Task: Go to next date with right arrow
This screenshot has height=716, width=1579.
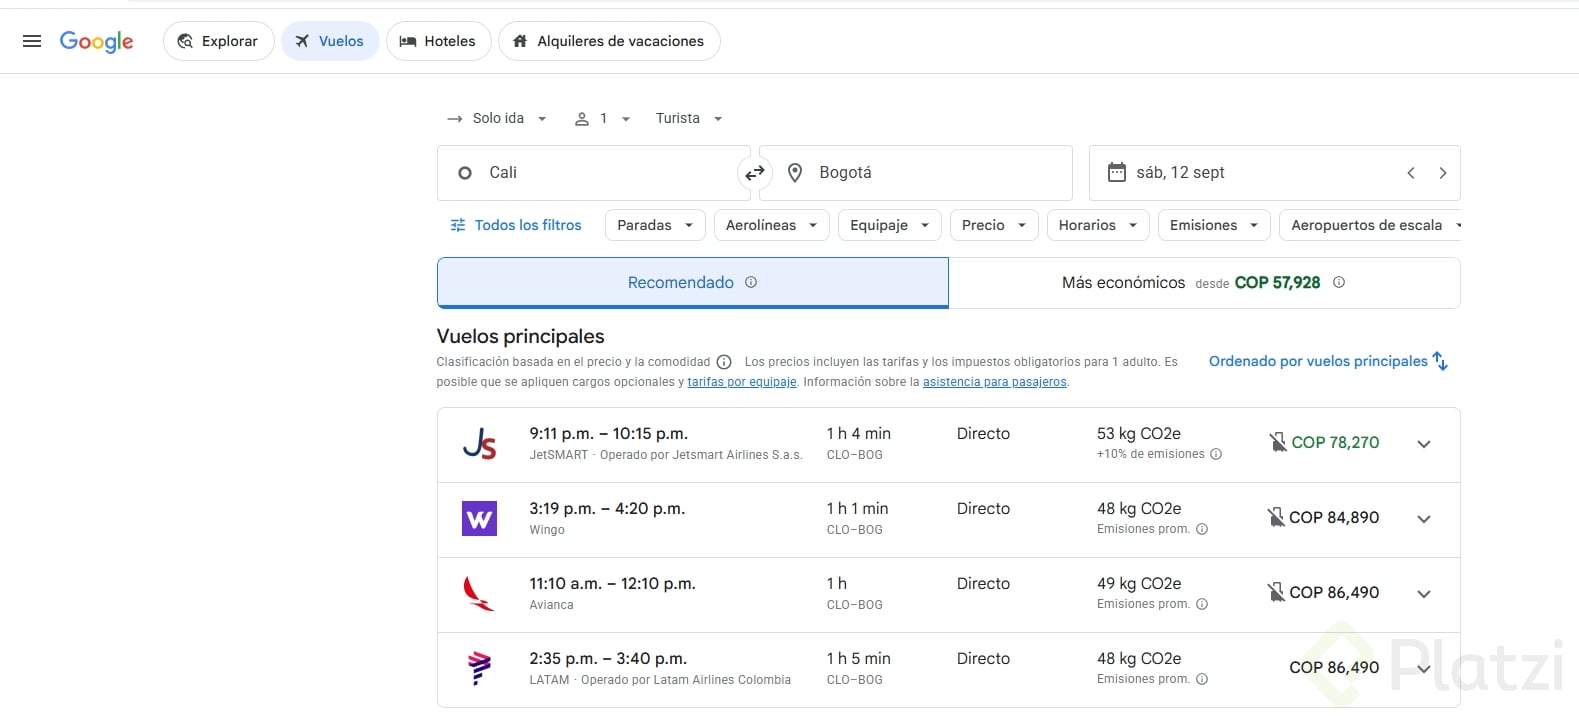Action: click(x=1443, y=173)
